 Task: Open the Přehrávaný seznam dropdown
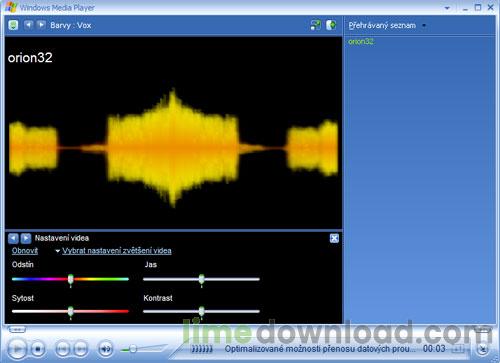[387, 25]
